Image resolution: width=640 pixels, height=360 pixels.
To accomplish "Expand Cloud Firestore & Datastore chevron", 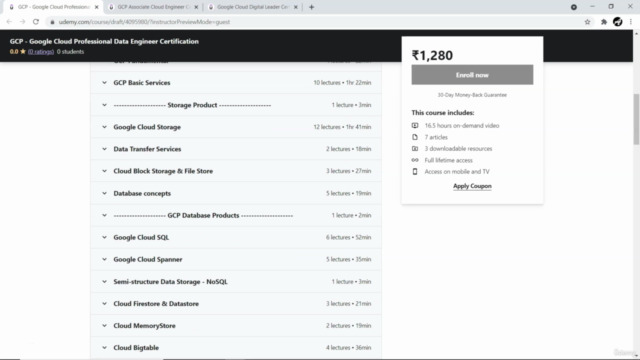I will tap(104, 304).
